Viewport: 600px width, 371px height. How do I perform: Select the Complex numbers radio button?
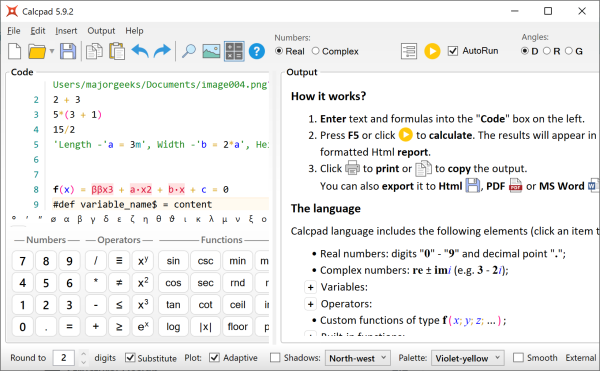click(315, 51)
